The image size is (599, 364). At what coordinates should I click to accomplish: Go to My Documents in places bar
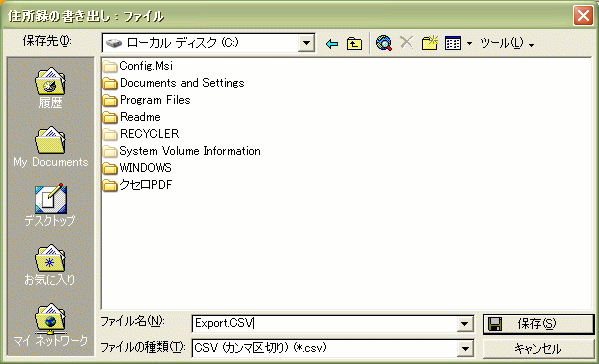coord(50,147)
